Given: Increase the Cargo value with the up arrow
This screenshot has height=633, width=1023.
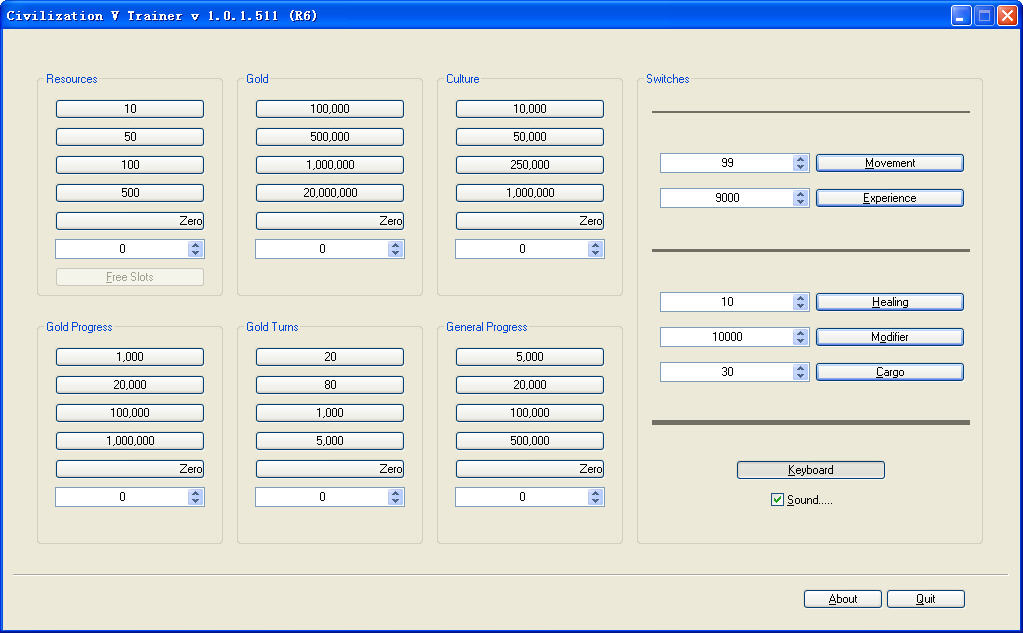Looking at the screenshot, I should tap(801, 368).
